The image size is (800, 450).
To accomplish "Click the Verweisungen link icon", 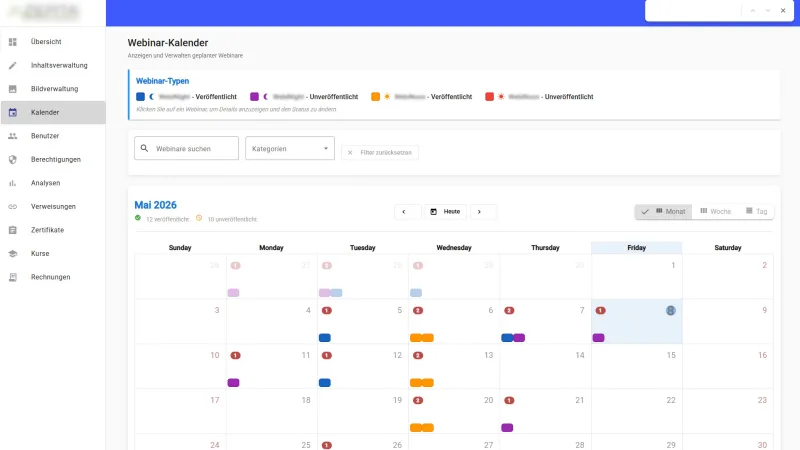I will [13, 206].
